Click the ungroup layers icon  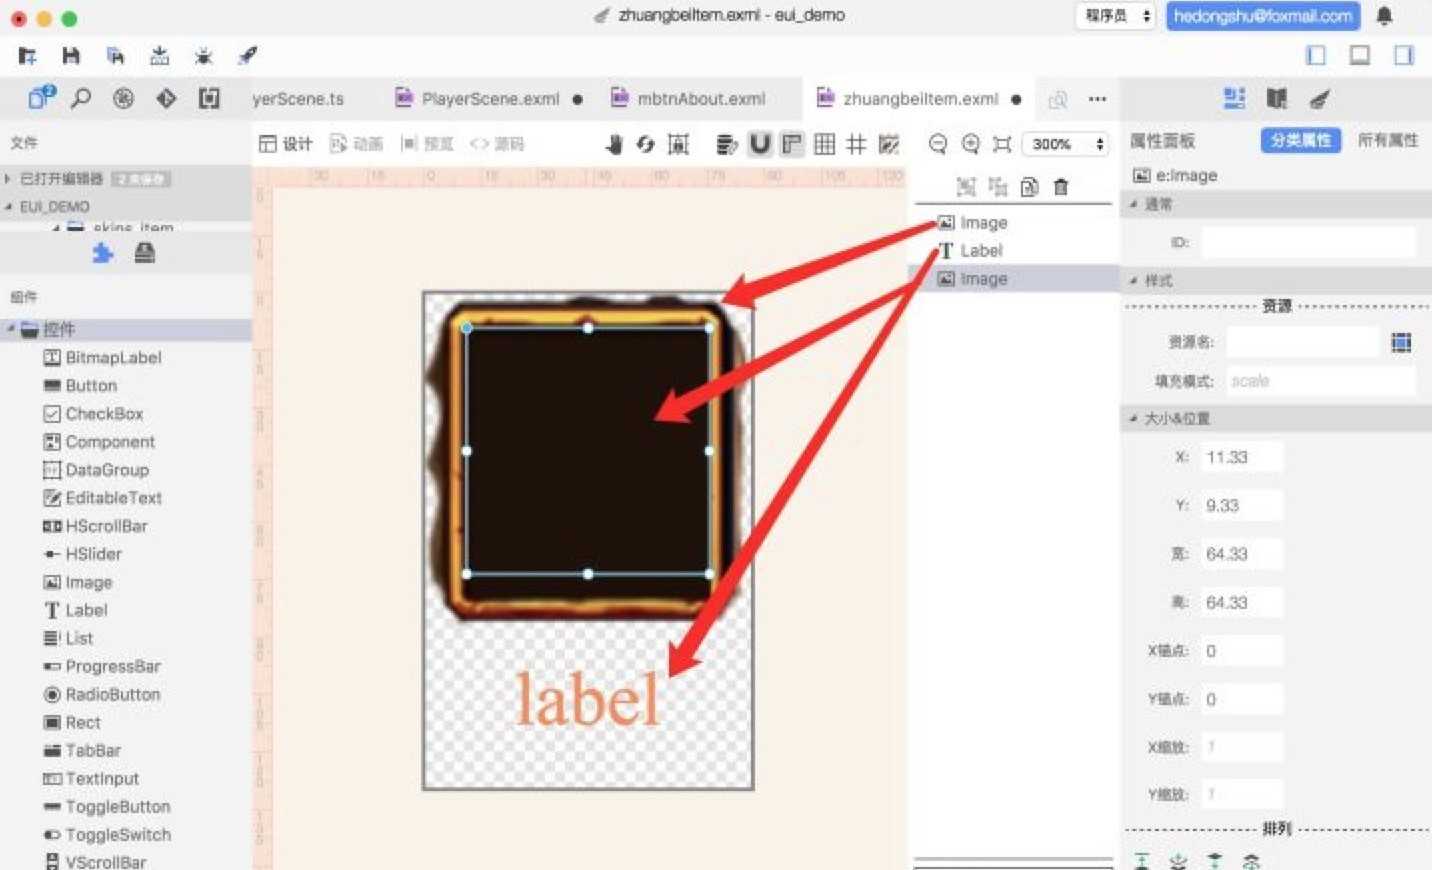998,186
